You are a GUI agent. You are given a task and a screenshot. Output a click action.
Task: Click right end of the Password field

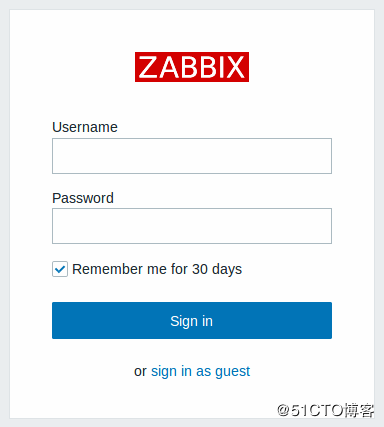[x=327, y=226]
